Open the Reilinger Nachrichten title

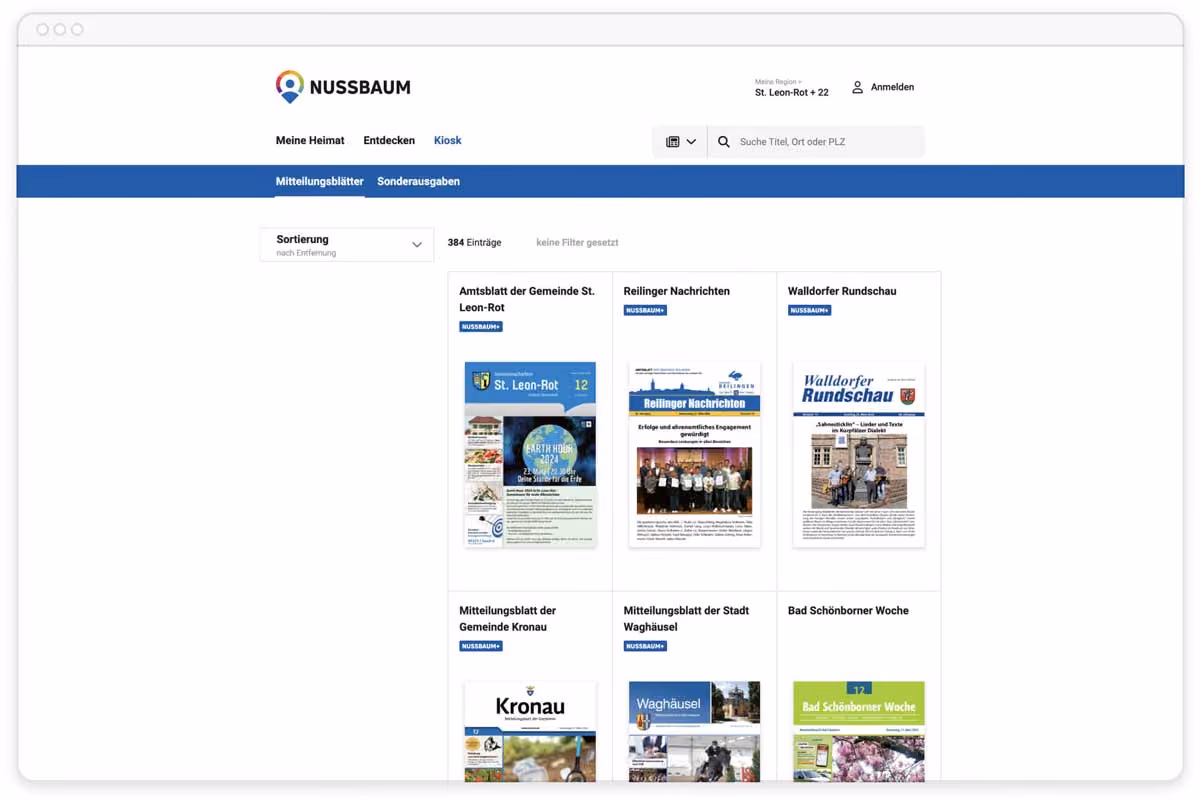[677, 291]
